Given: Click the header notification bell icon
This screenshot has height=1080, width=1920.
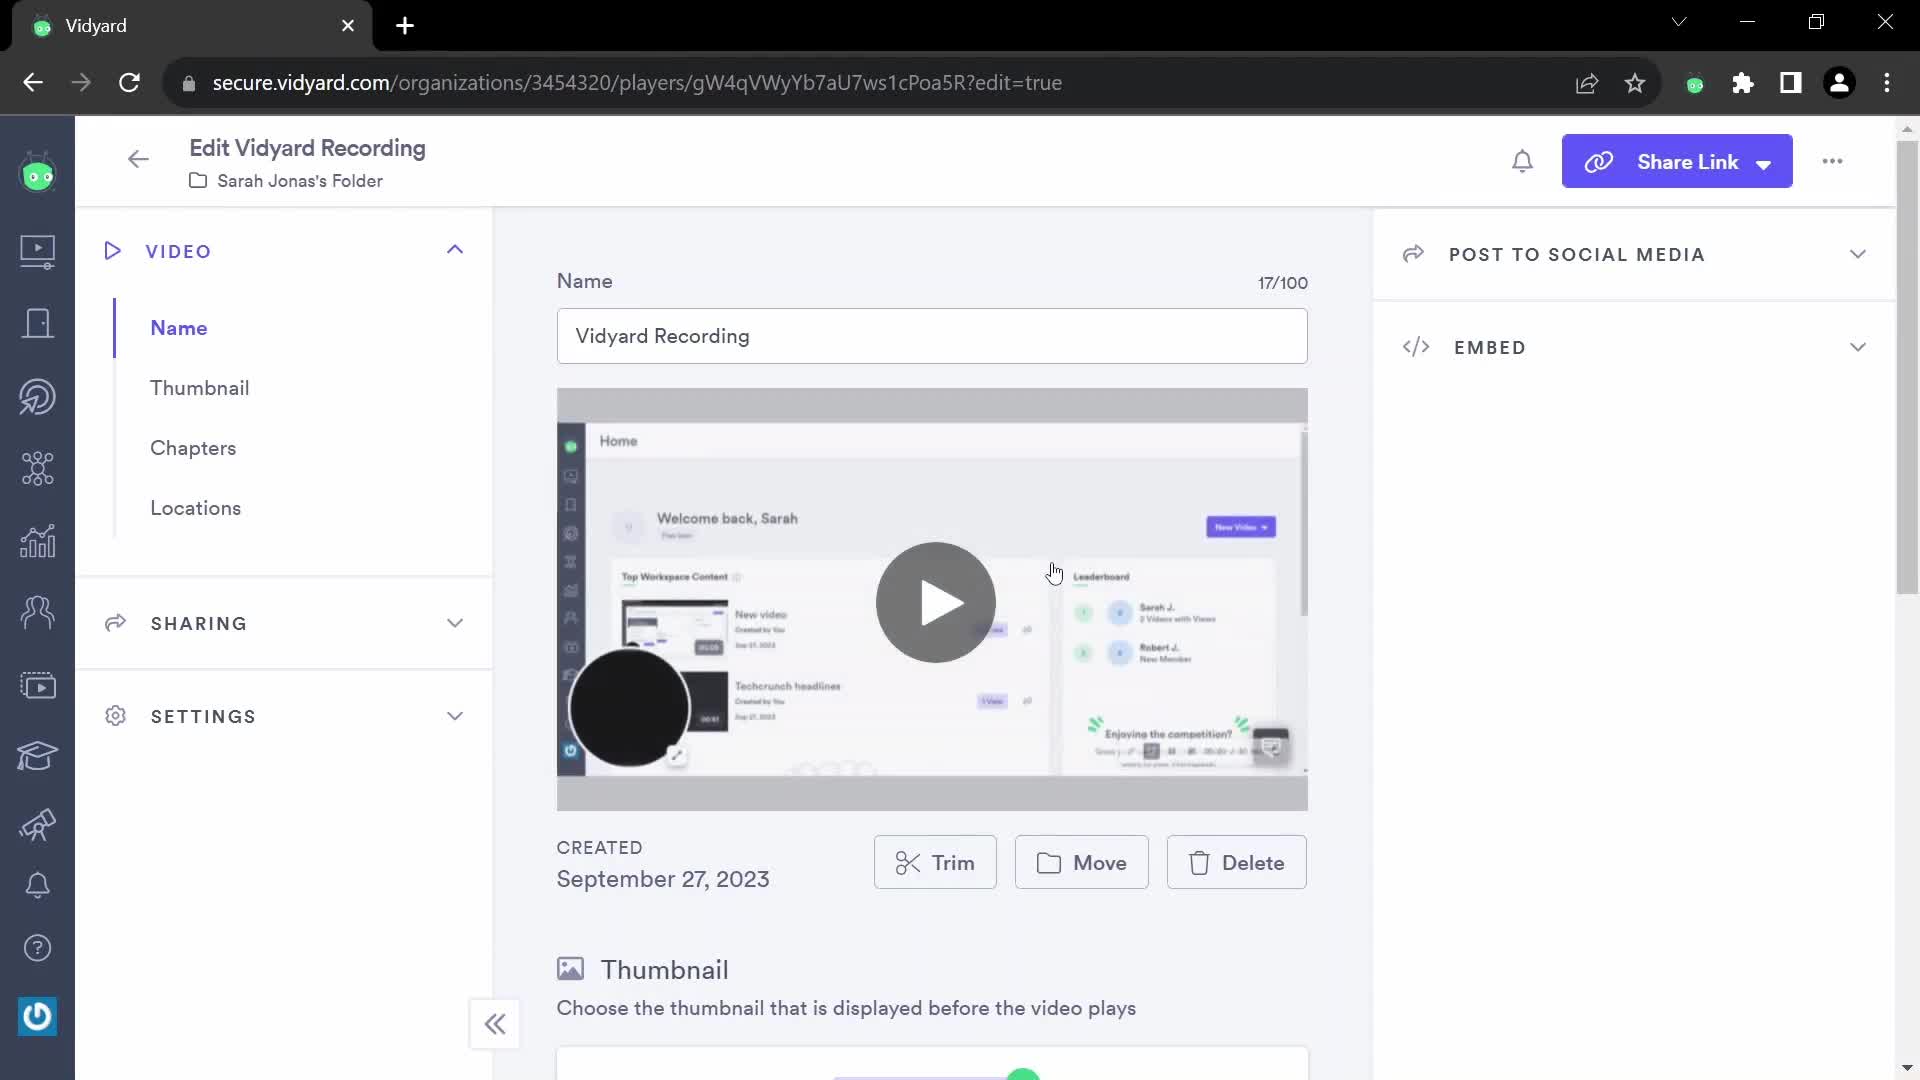Looking at the screenshot, I should coord(1522,161).
